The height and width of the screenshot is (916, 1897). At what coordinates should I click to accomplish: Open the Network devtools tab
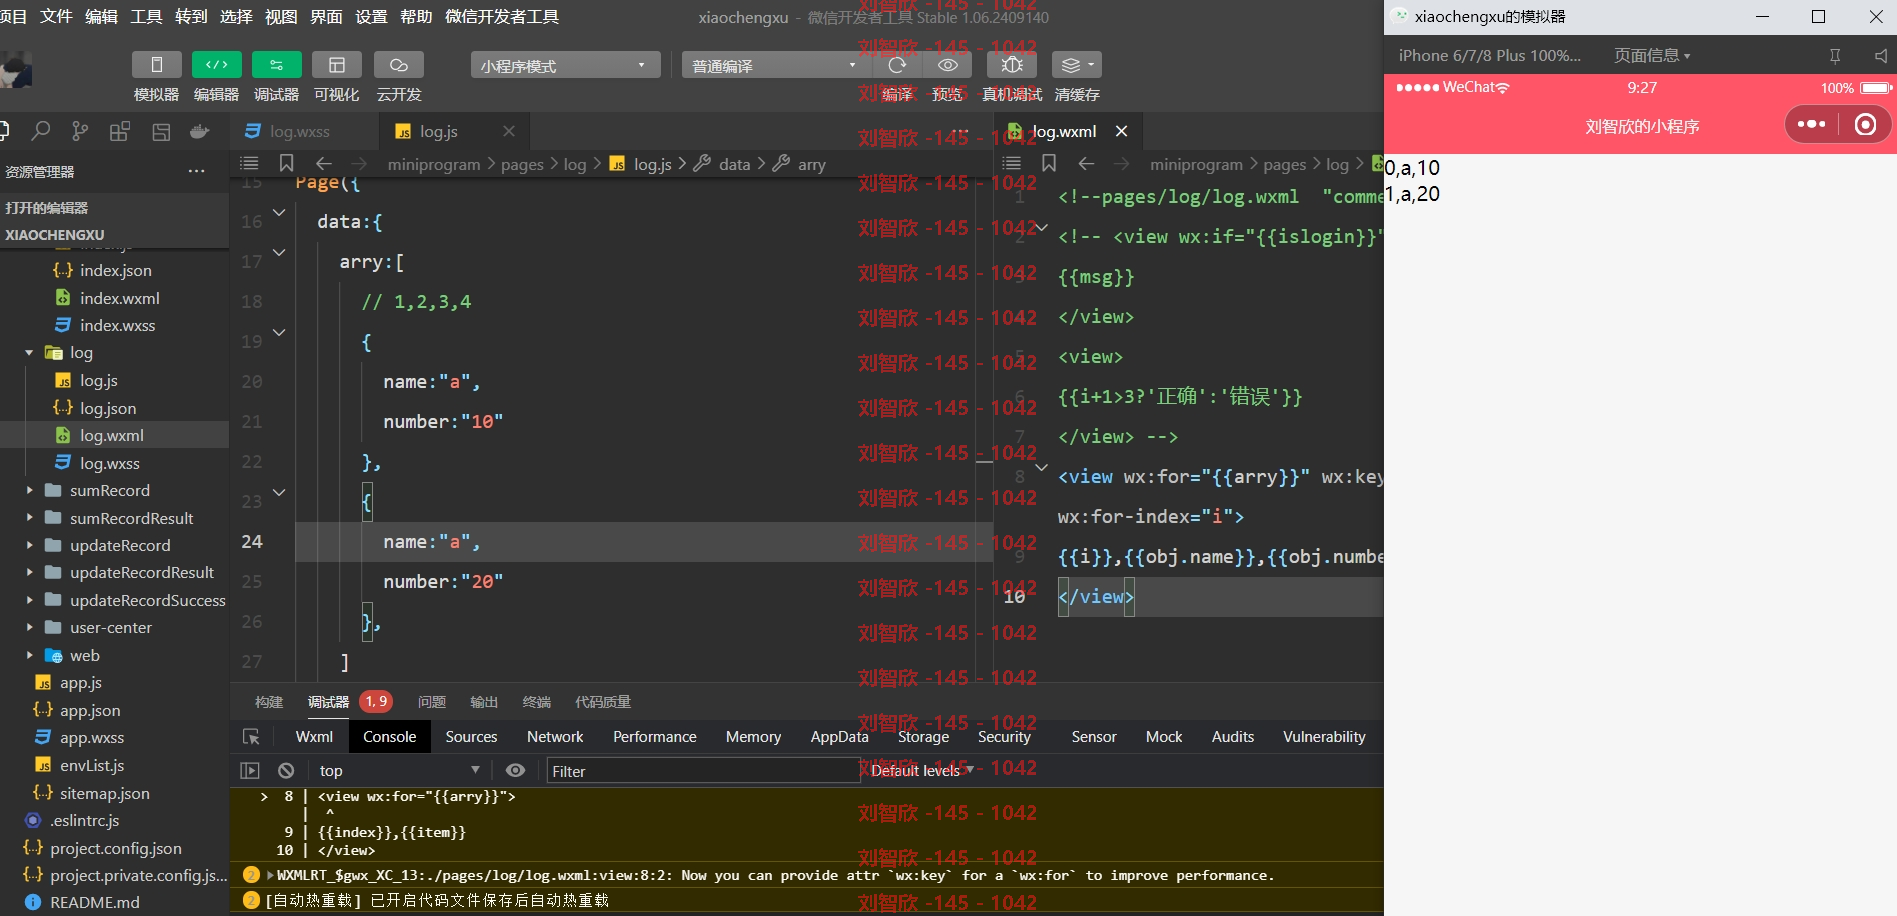[x=555, y=737]
